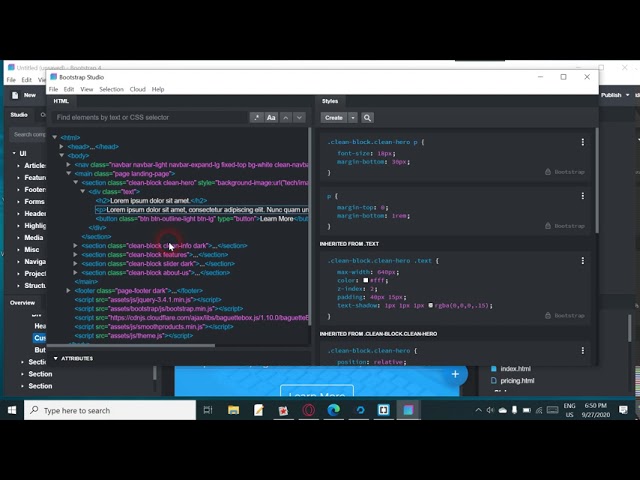
Task: Select the Learn More button element row
Action: (x=202, y=219)
